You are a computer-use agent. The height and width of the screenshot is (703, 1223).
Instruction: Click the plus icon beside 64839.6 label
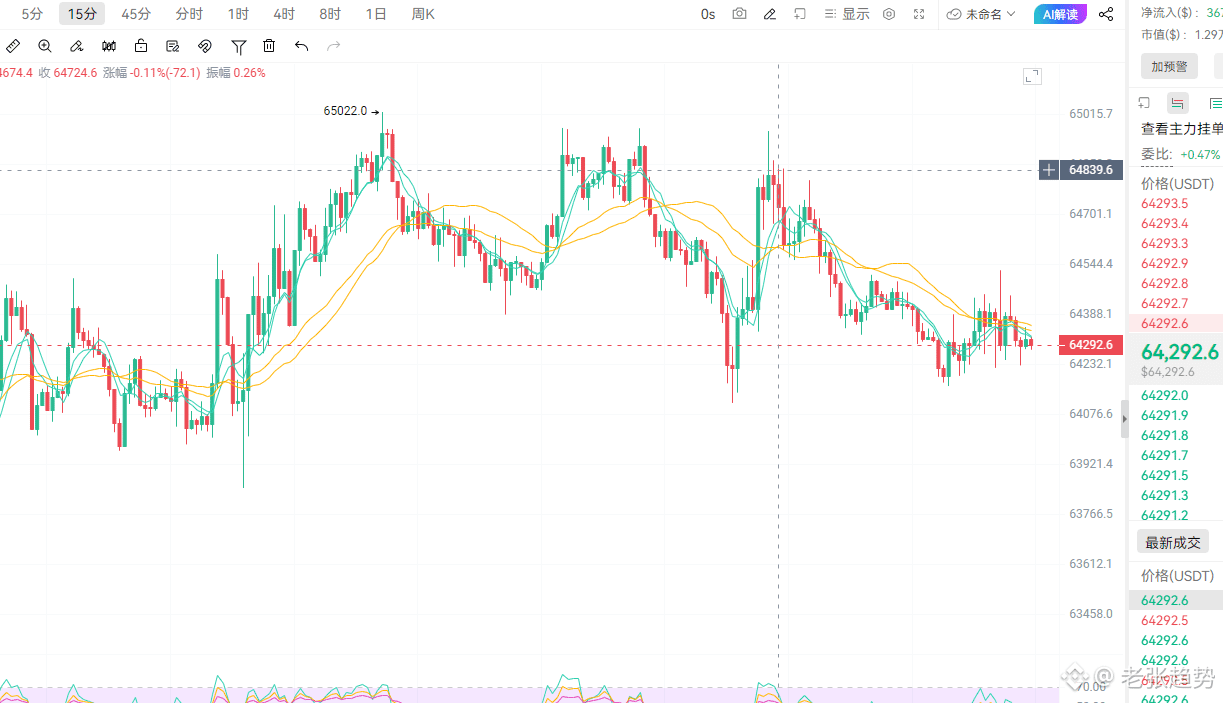coord(1048,170)
